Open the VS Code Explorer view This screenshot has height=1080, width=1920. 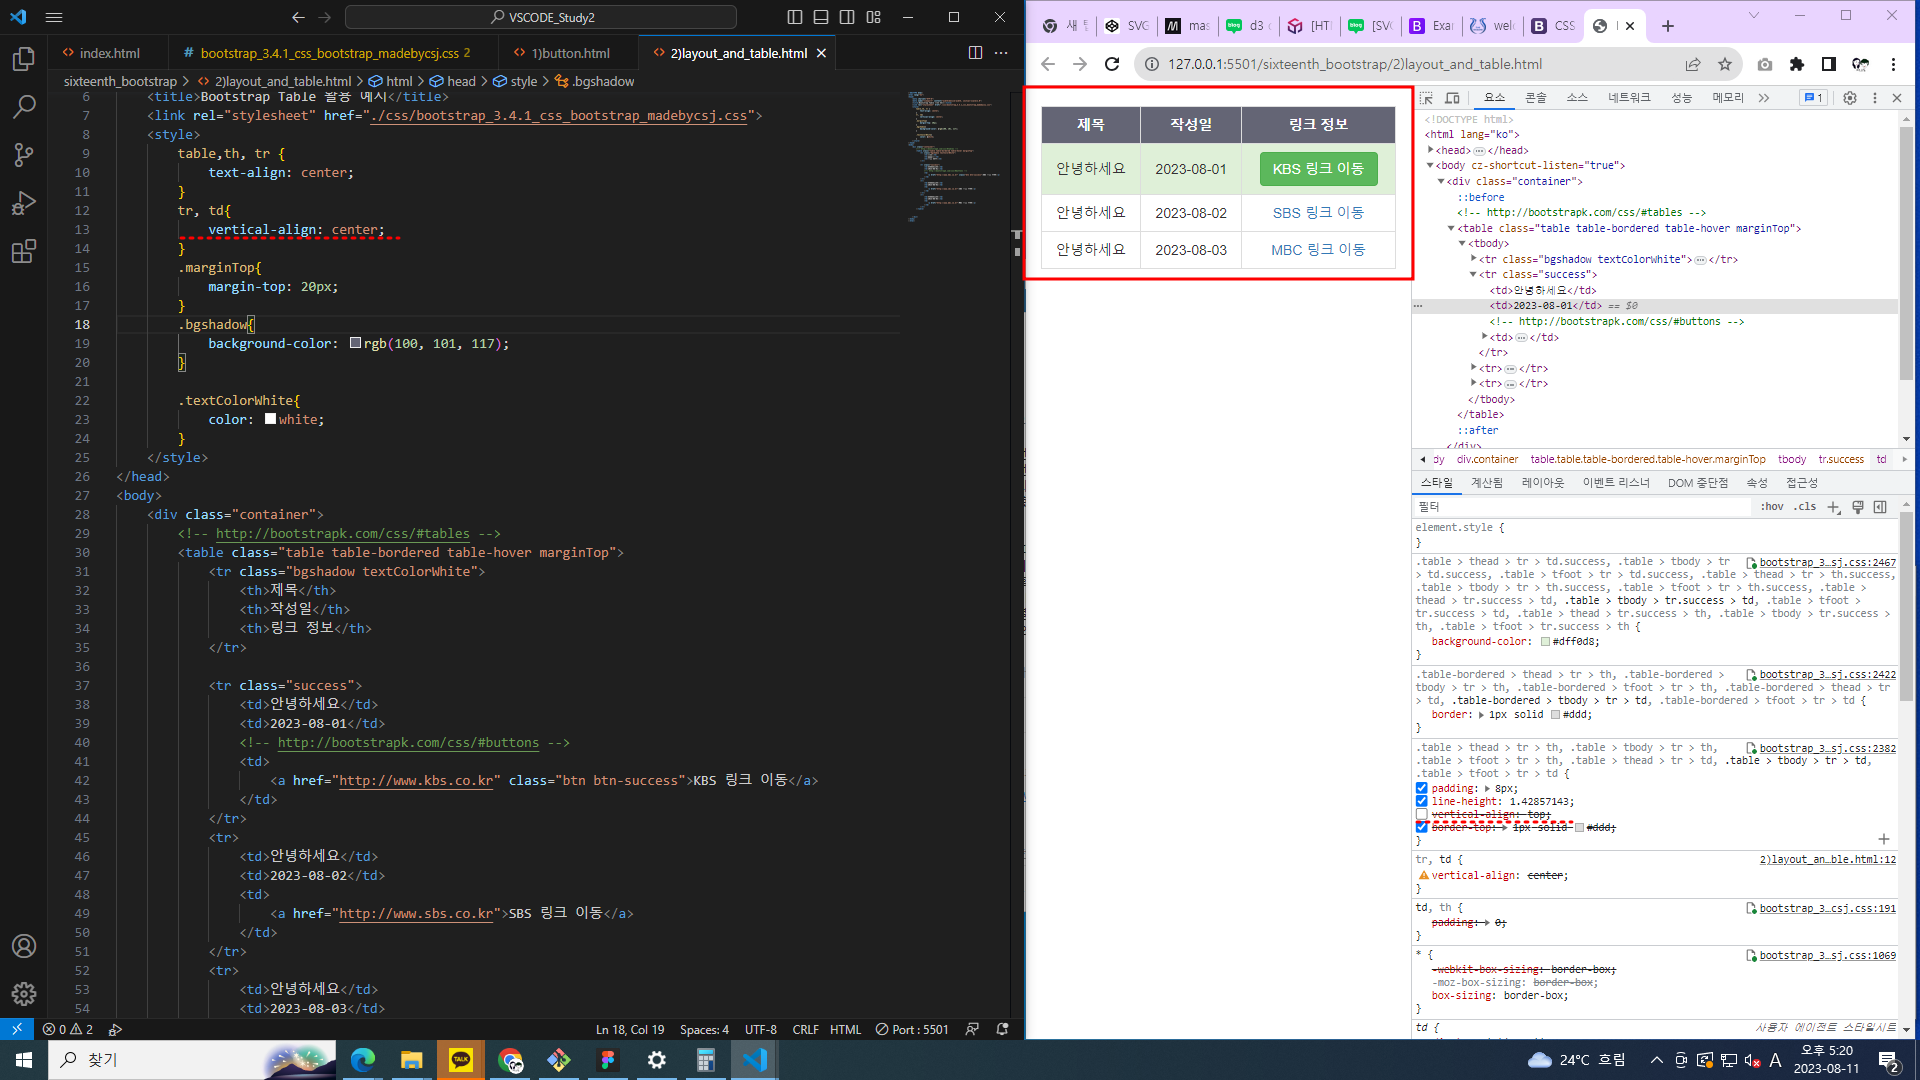point(24,60)
